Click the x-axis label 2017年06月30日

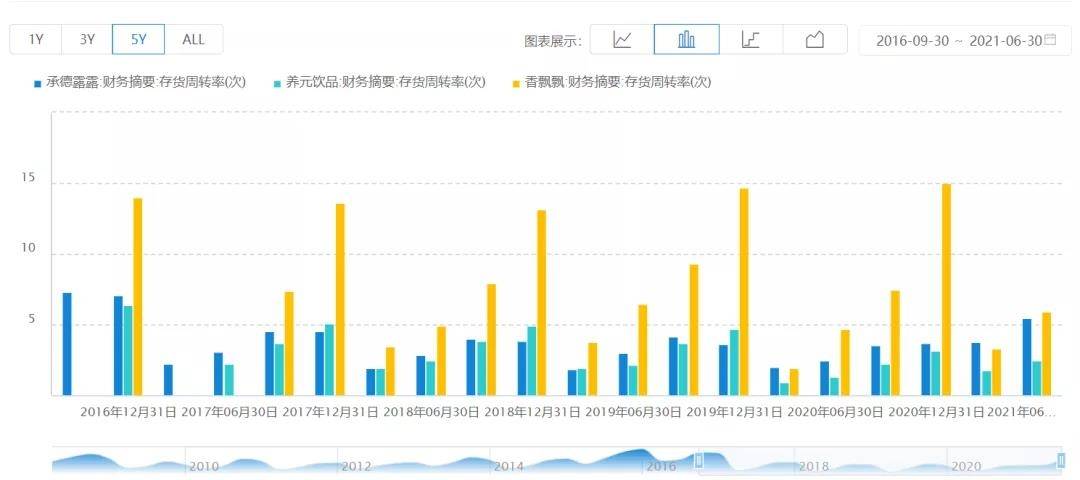point(229,413)
